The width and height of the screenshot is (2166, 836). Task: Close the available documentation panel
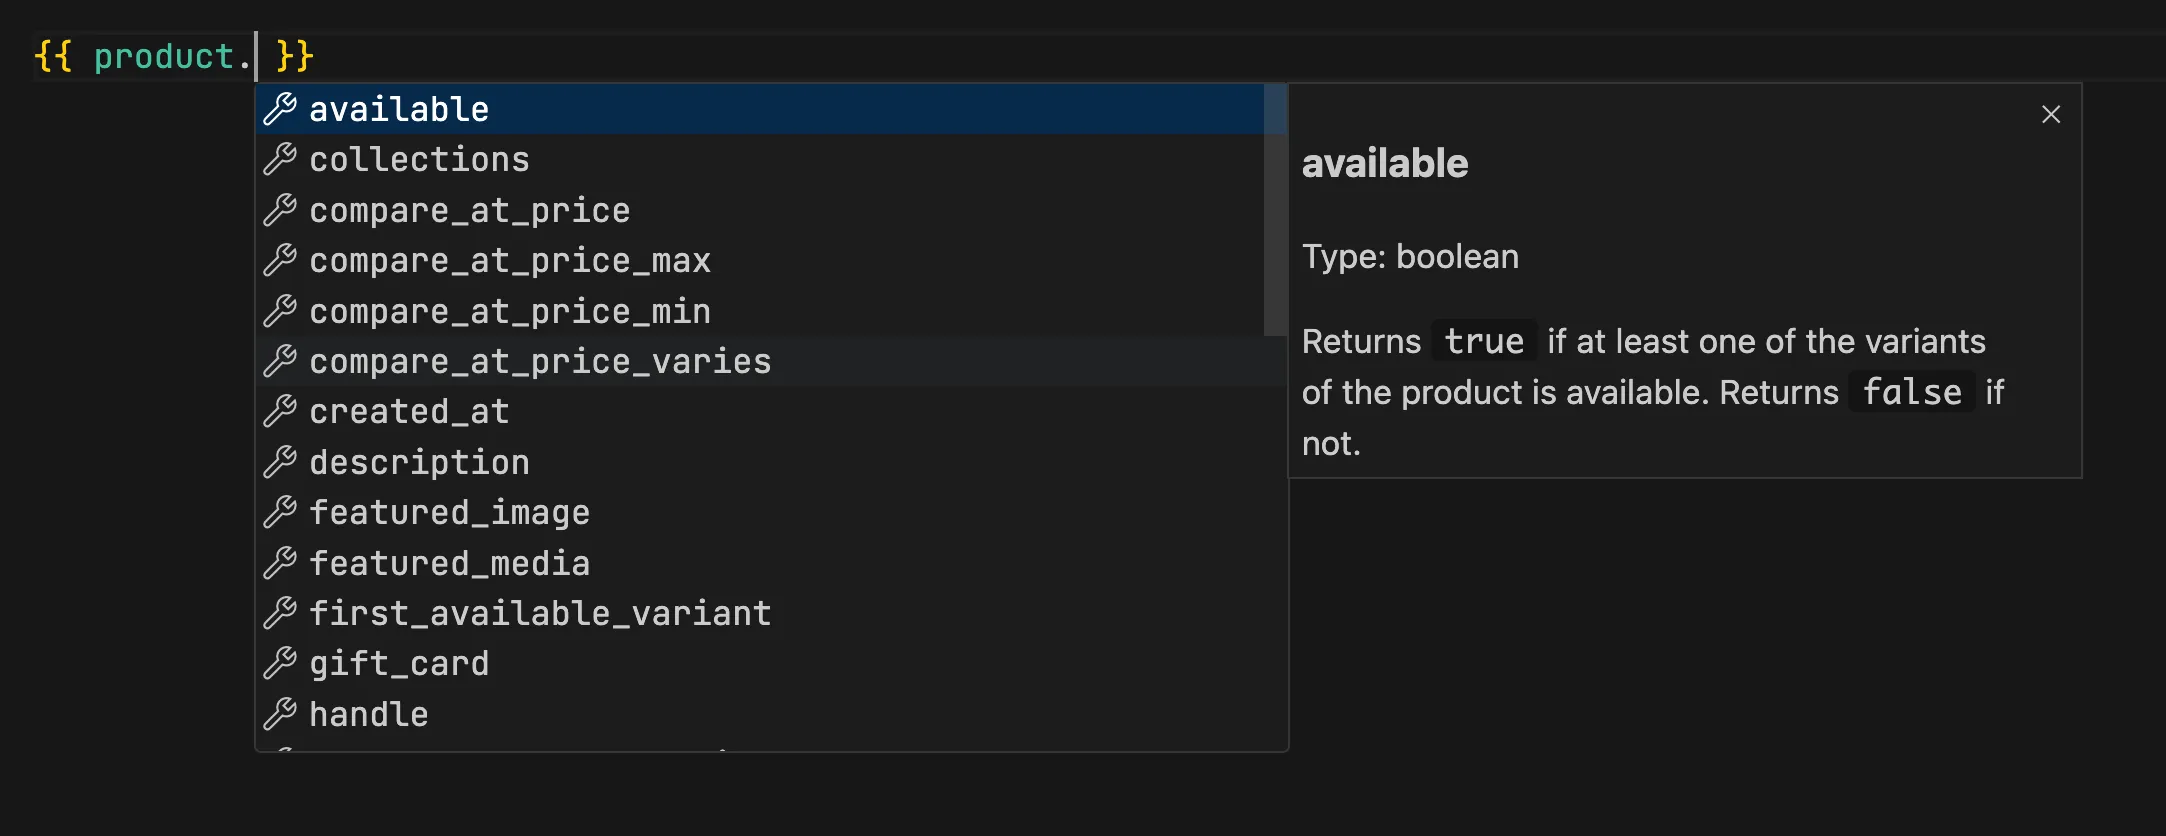point(2050,115)
